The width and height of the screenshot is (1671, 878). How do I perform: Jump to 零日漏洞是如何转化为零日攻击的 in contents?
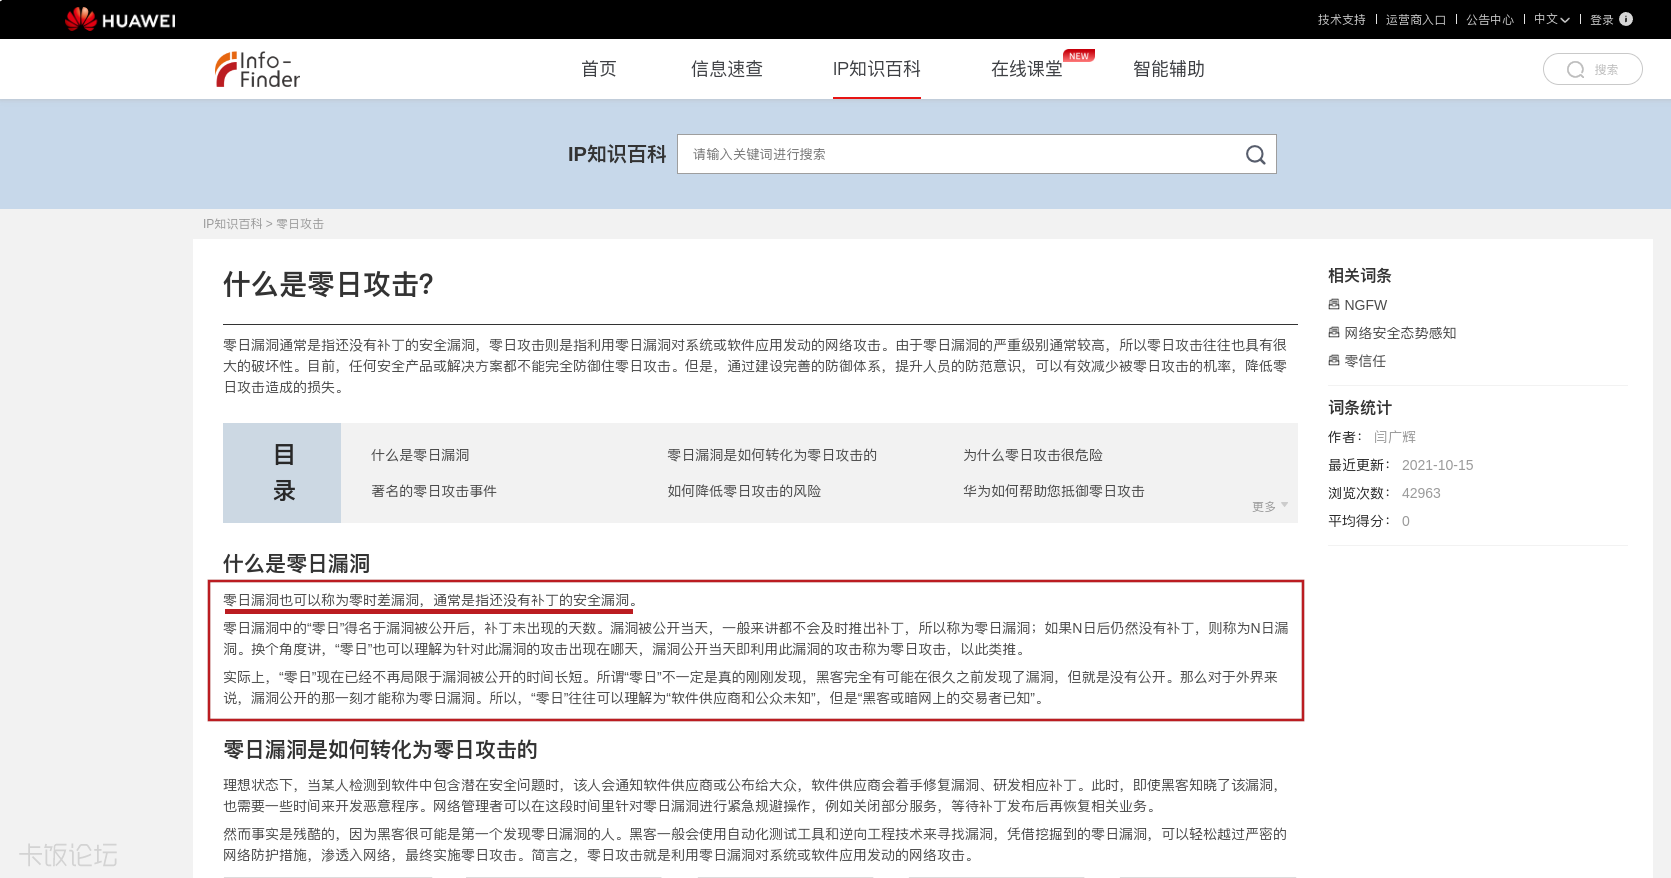click(772, 455)
